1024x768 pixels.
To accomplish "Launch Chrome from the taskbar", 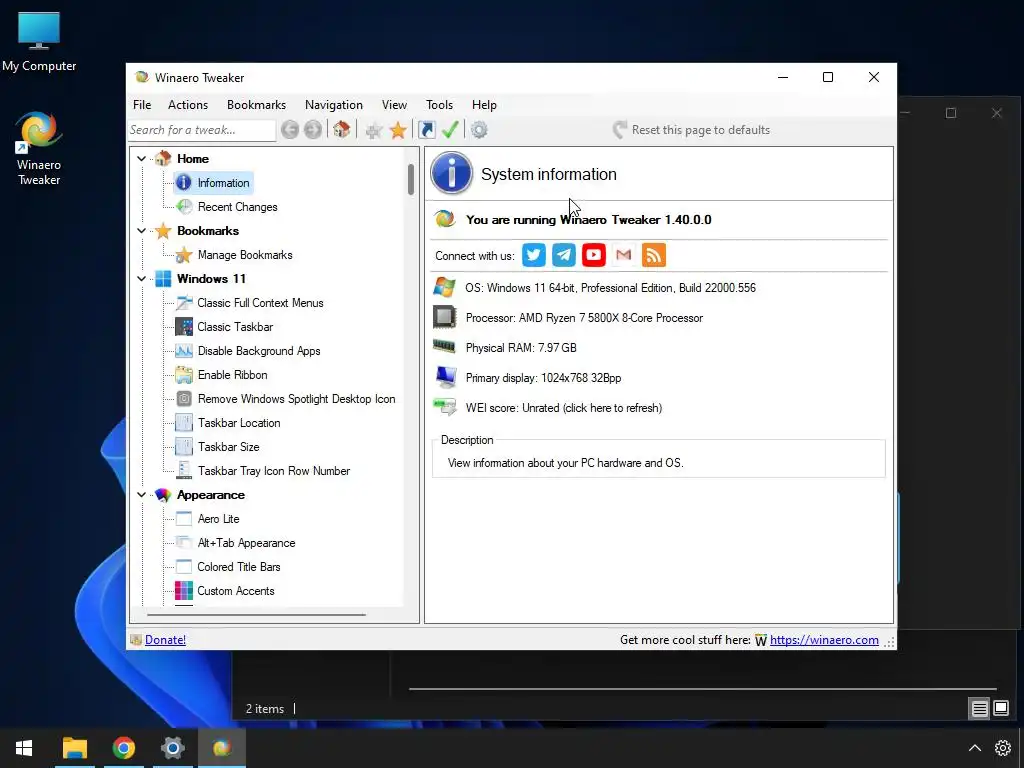I will coord(123,747).
